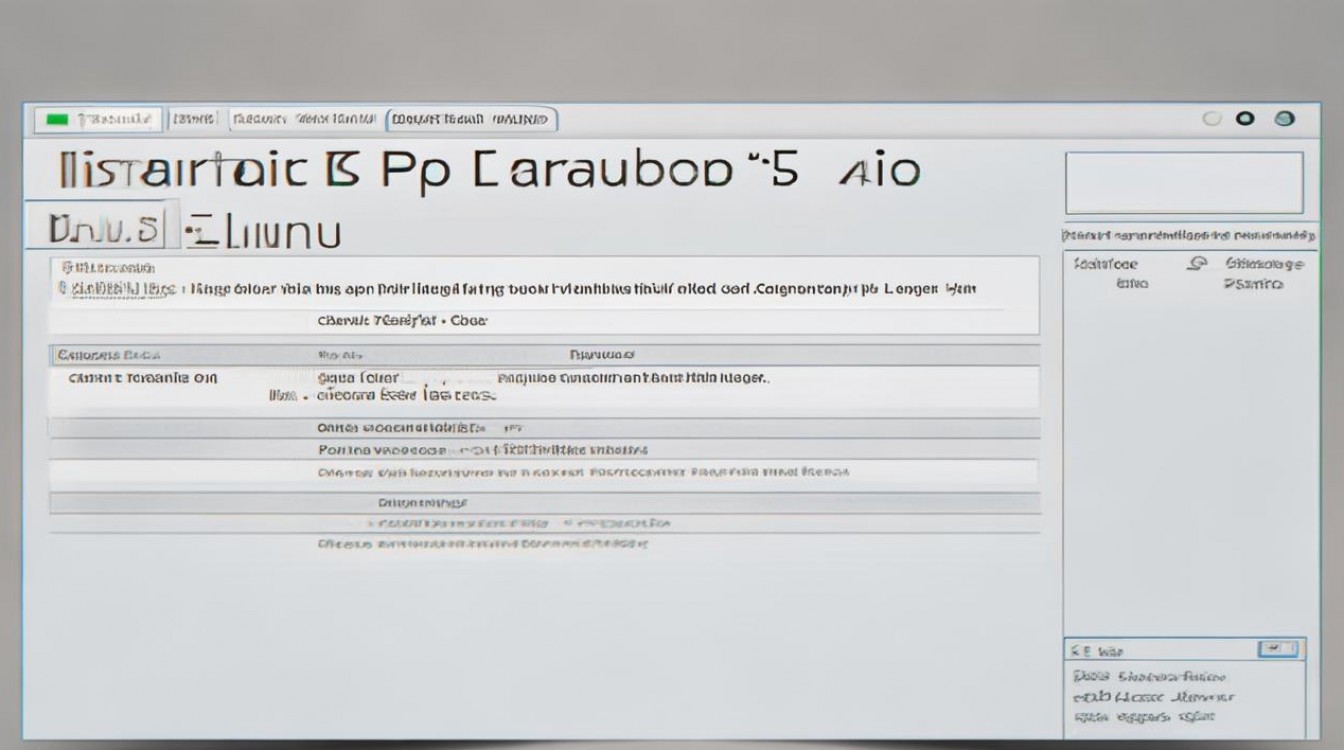Click the third table header column label
The image size is (1344, 750).
coord(602,355)
